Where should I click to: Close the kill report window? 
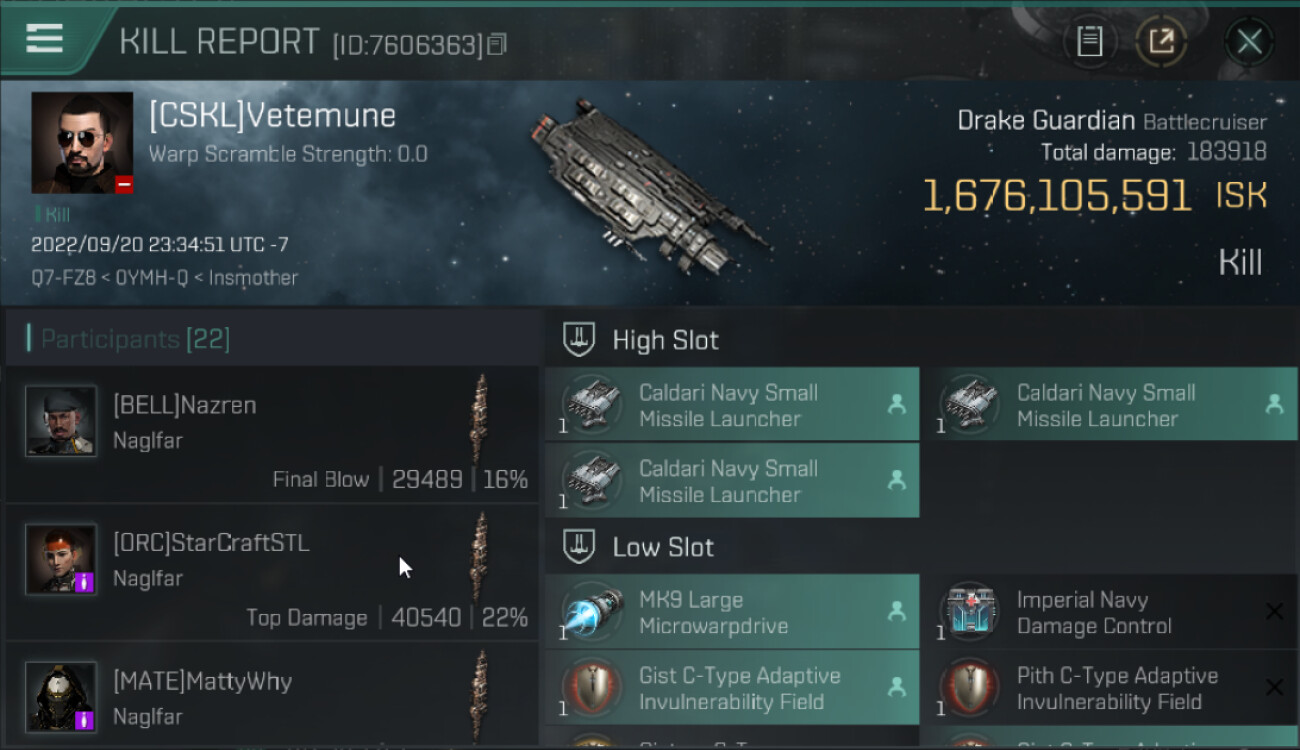(1249, 41)
